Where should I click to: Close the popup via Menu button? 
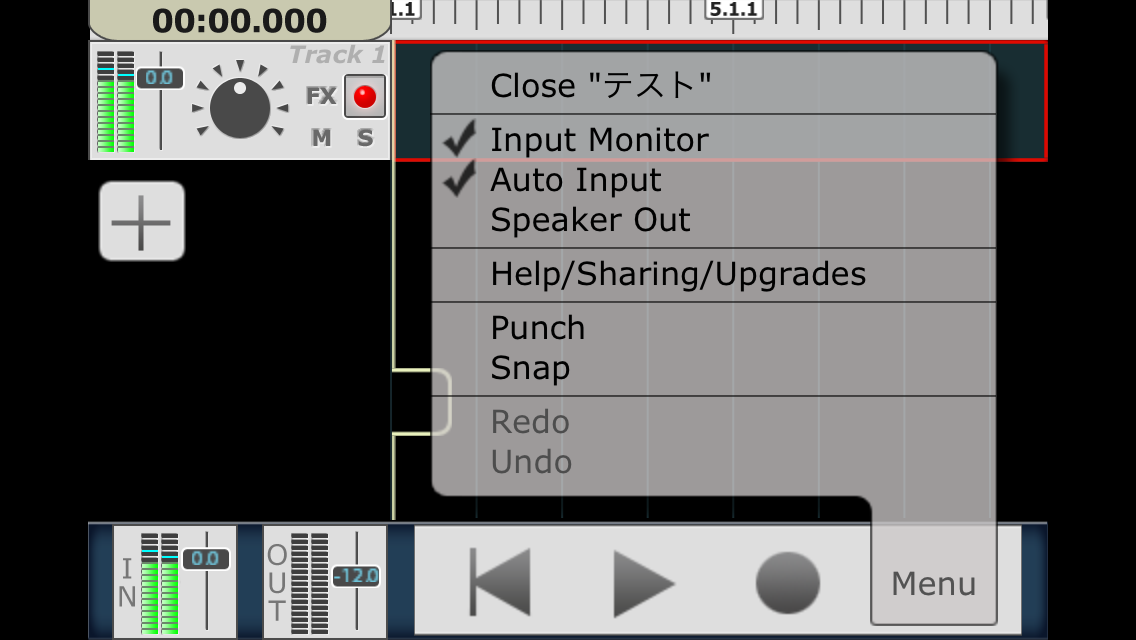[934, 583]
